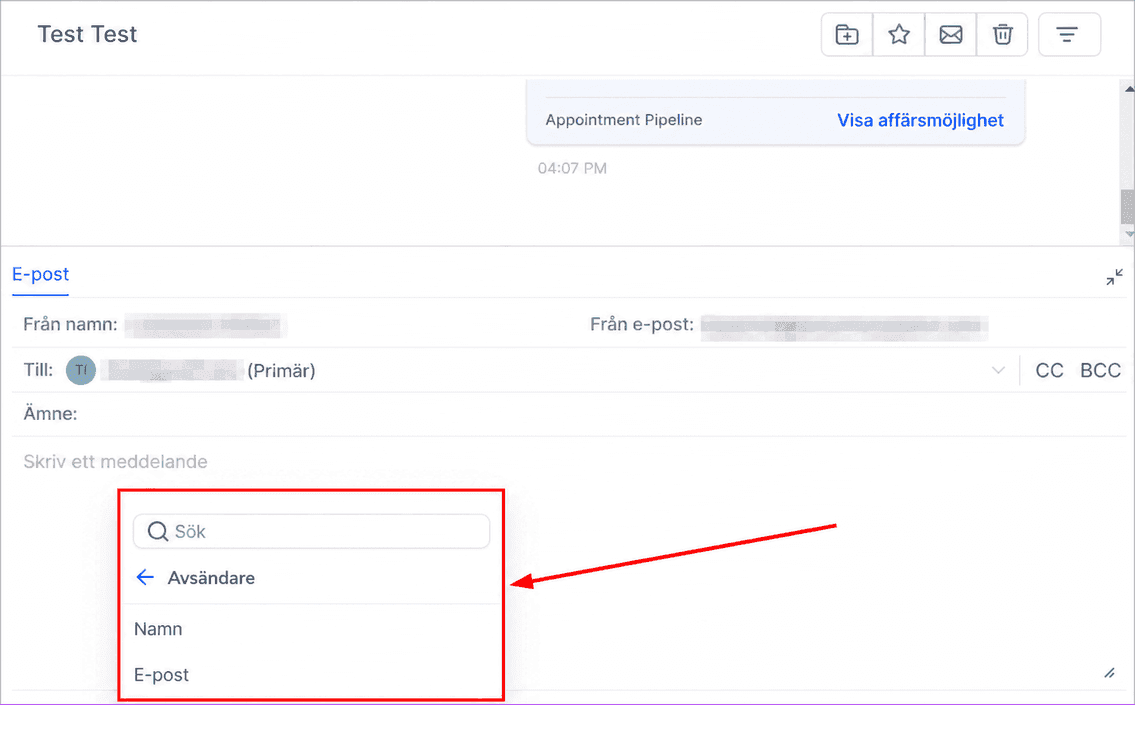Switch to the E-post tab
Screen dimensions: 1135x735
41,274
